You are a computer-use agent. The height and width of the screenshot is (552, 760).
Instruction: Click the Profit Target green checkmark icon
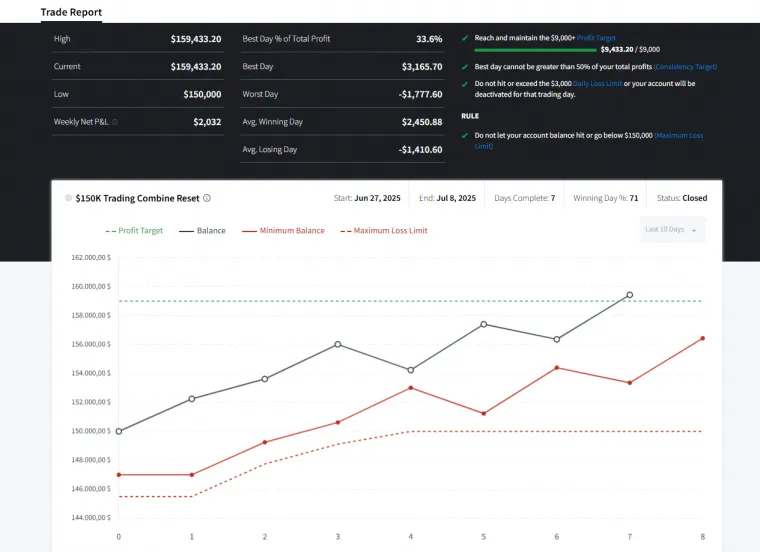(x=464, y=38)
